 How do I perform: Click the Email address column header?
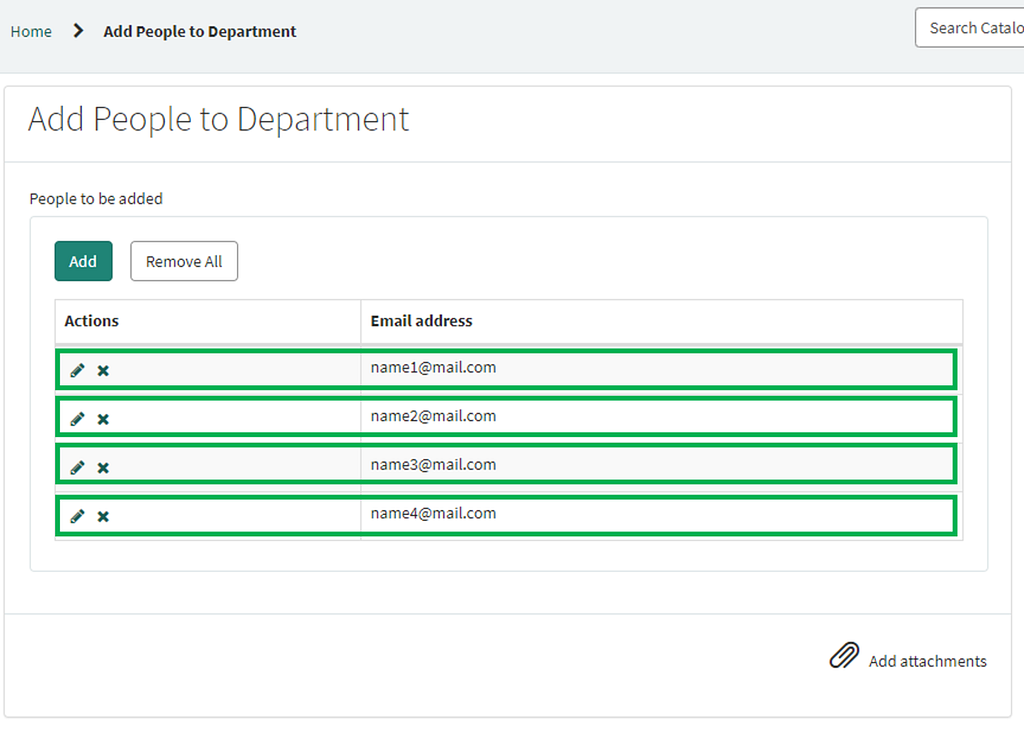click(662, 321)
